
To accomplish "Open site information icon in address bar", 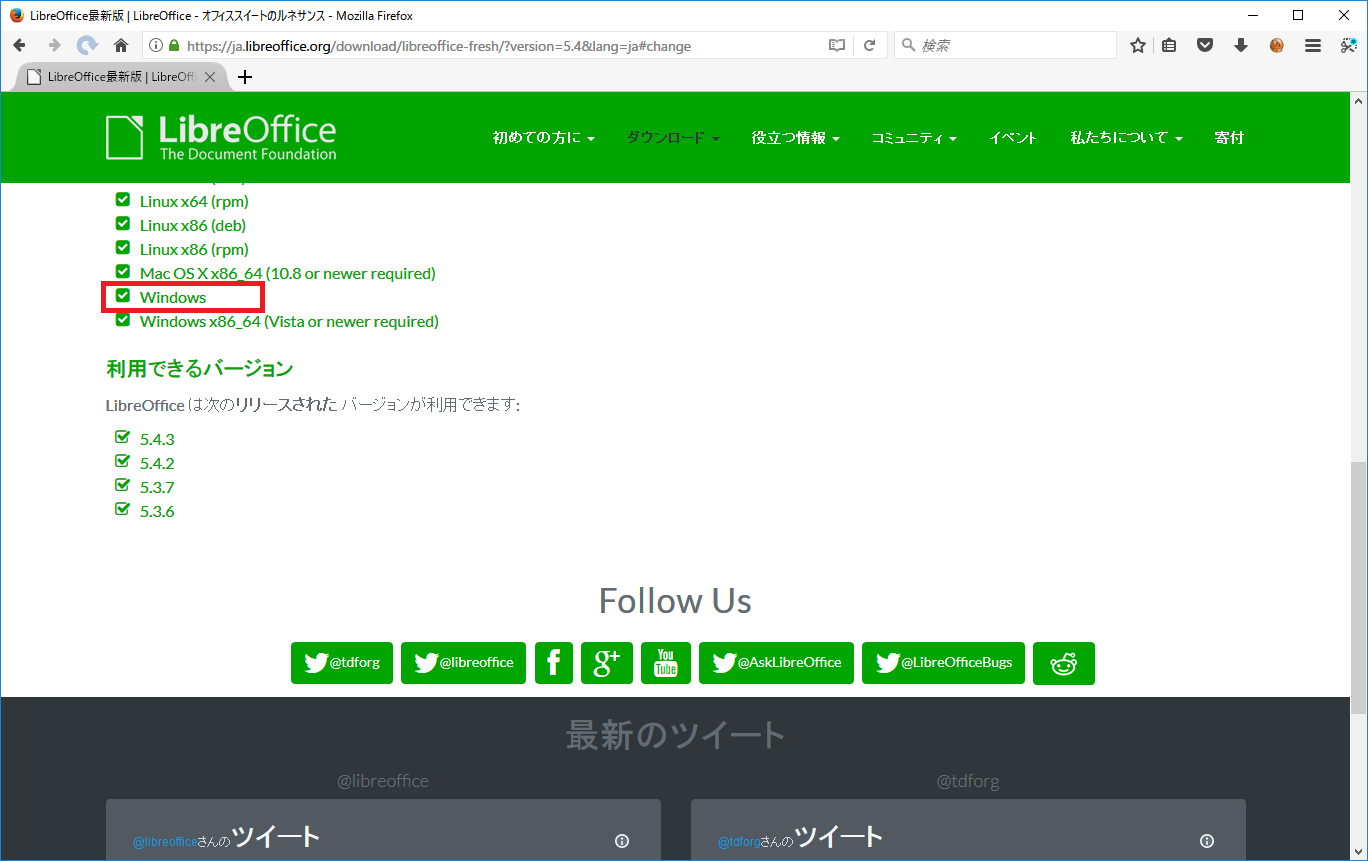I will pyautogui.click(x=155, y=45).
